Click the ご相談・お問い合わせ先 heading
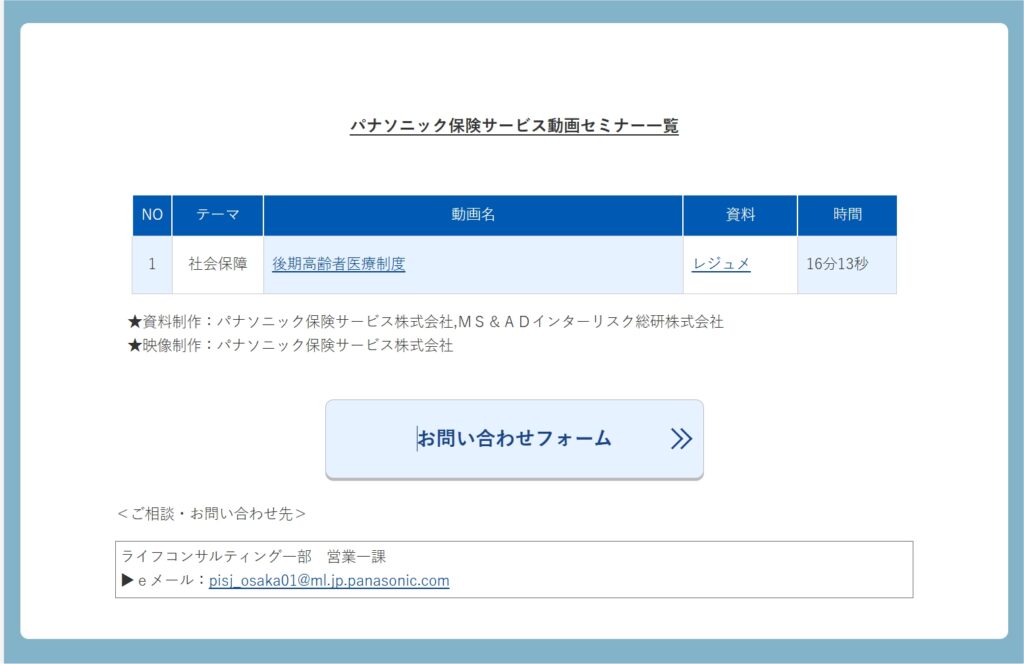This screenshot has width=1024, height=664. (212, 514)
